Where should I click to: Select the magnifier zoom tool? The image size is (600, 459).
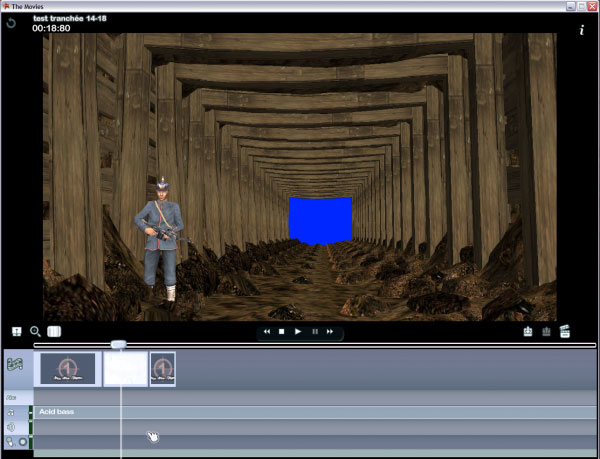(35, 331)
